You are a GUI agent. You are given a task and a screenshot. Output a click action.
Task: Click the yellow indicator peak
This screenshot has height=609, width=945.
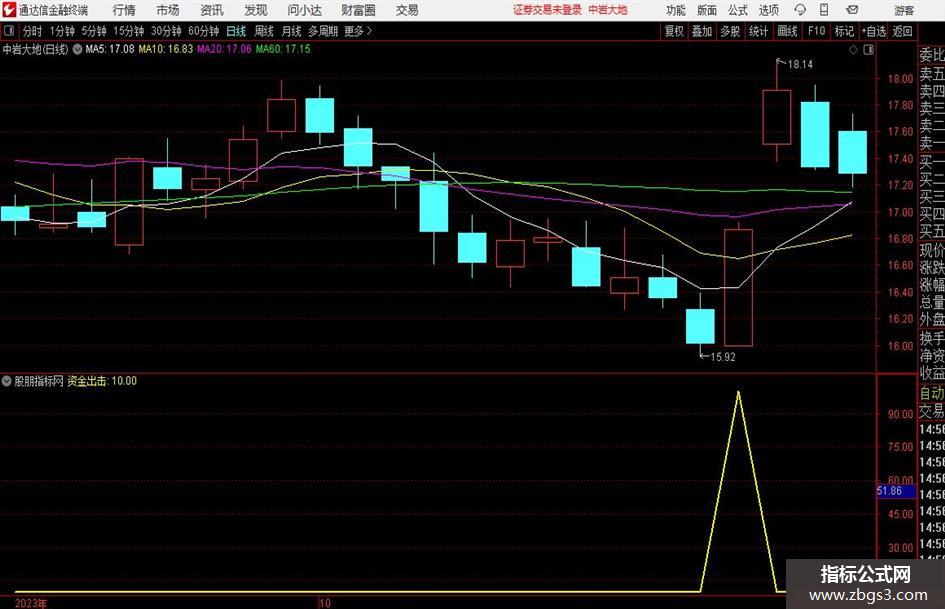(738, 393)
